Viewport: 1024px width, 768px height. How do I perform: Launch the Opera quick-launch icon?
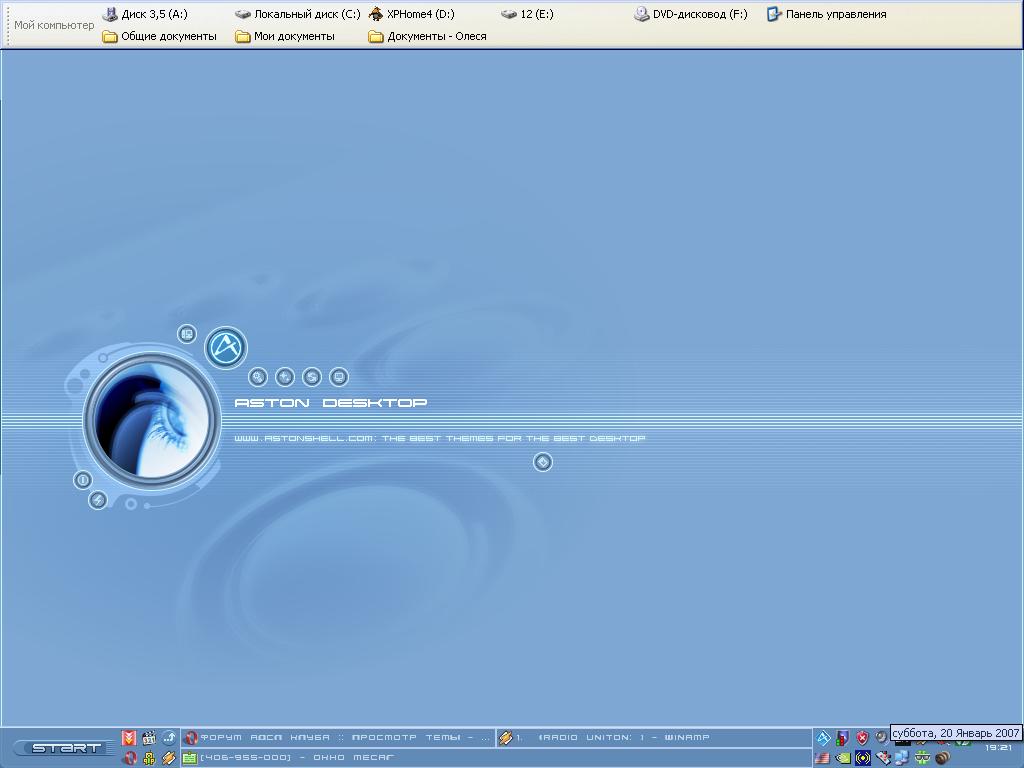click(129, 758)
